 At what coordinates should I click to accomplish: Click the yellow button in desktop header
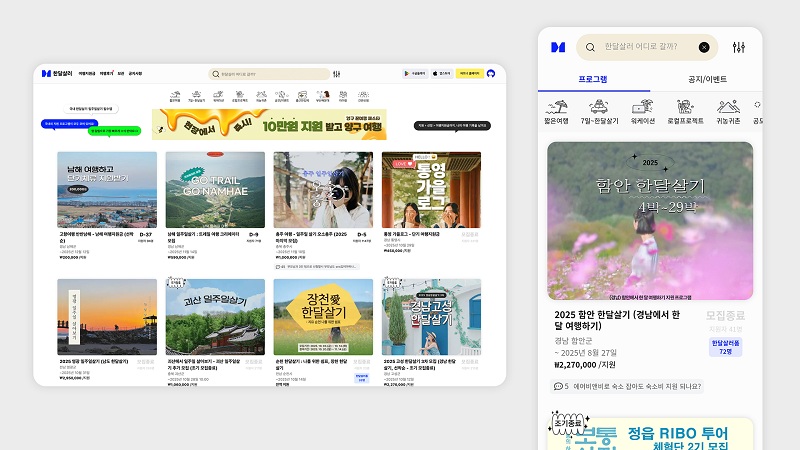pos(469,73)
